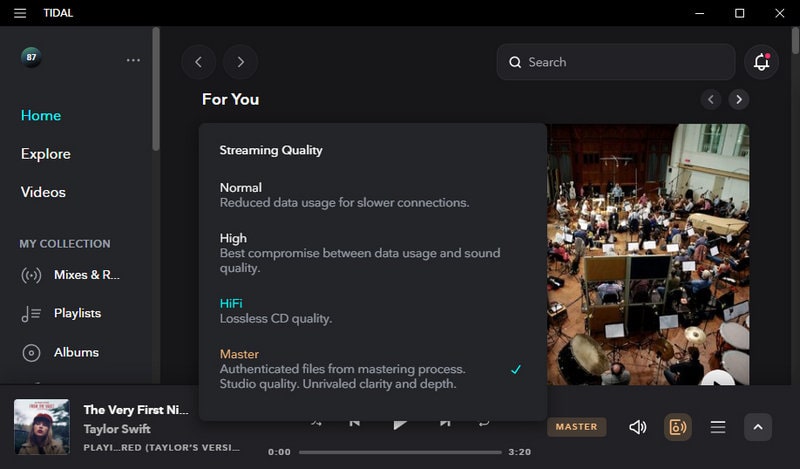Screen dimensions: 800x469
Task: Click the playback progress bar
Action: tap(400, 452)
